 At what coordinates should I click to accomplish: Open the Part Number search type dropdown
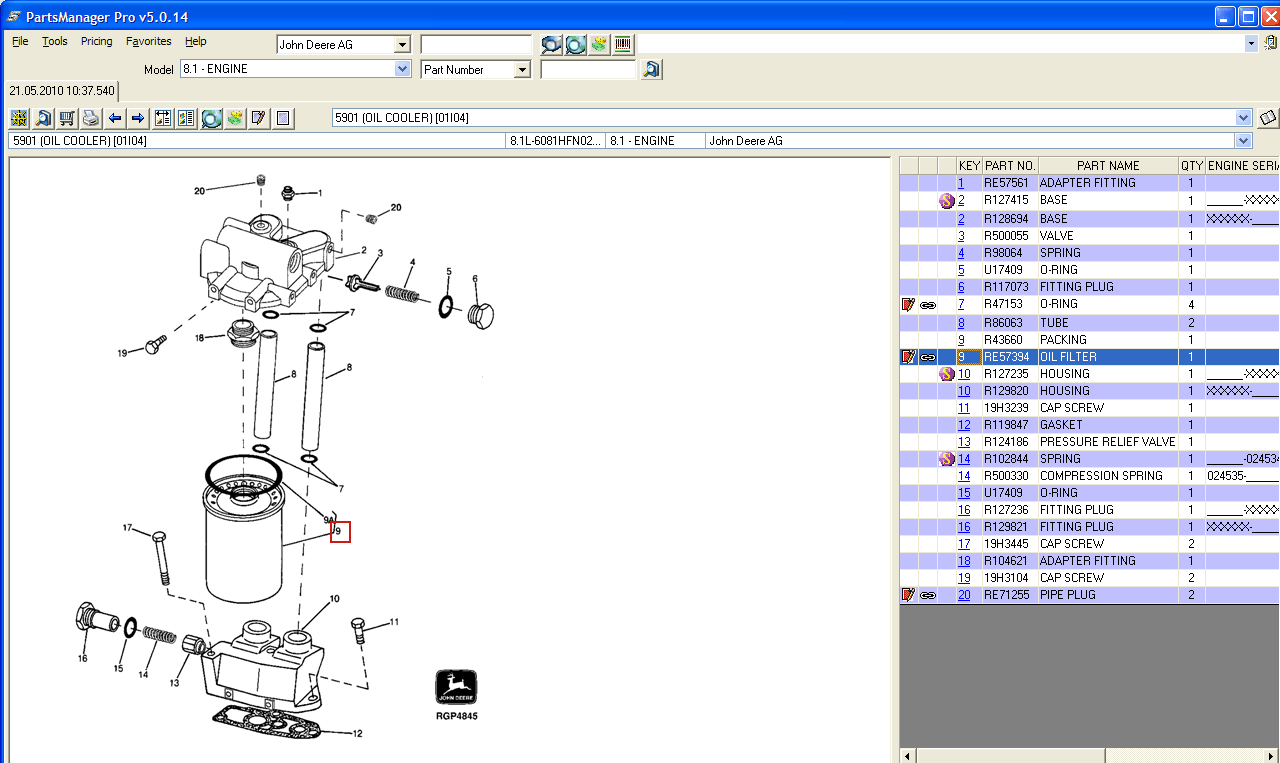521,70
